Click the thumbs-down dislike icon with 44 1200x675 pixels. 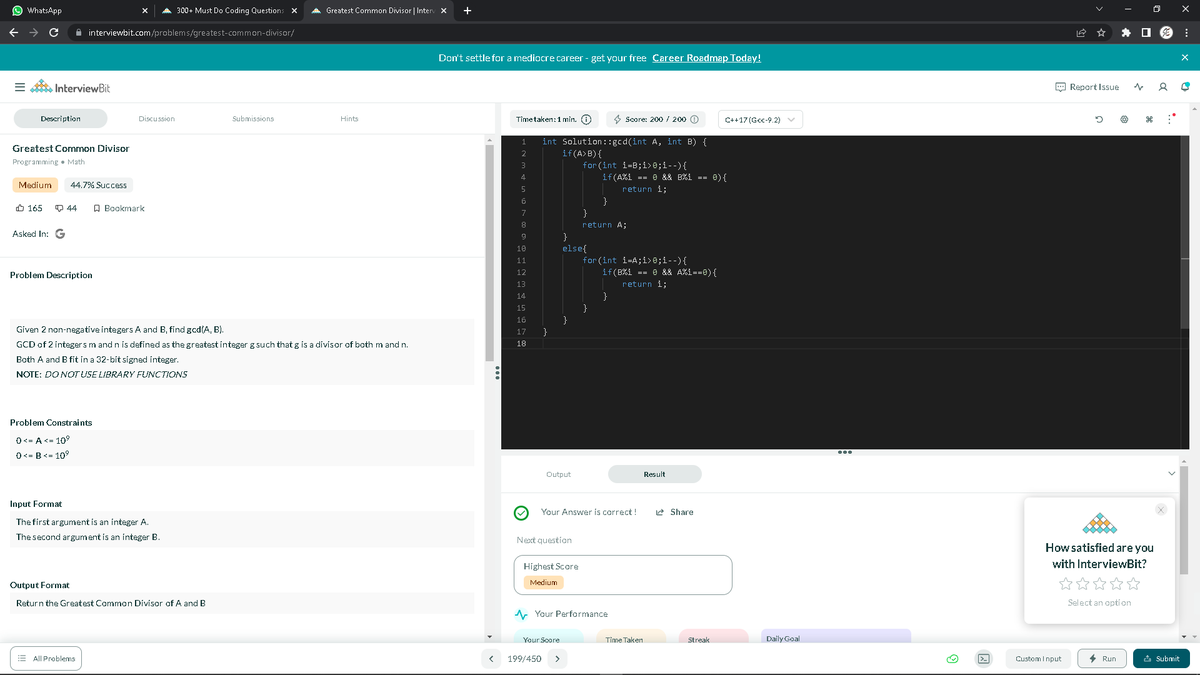point(59,208)
